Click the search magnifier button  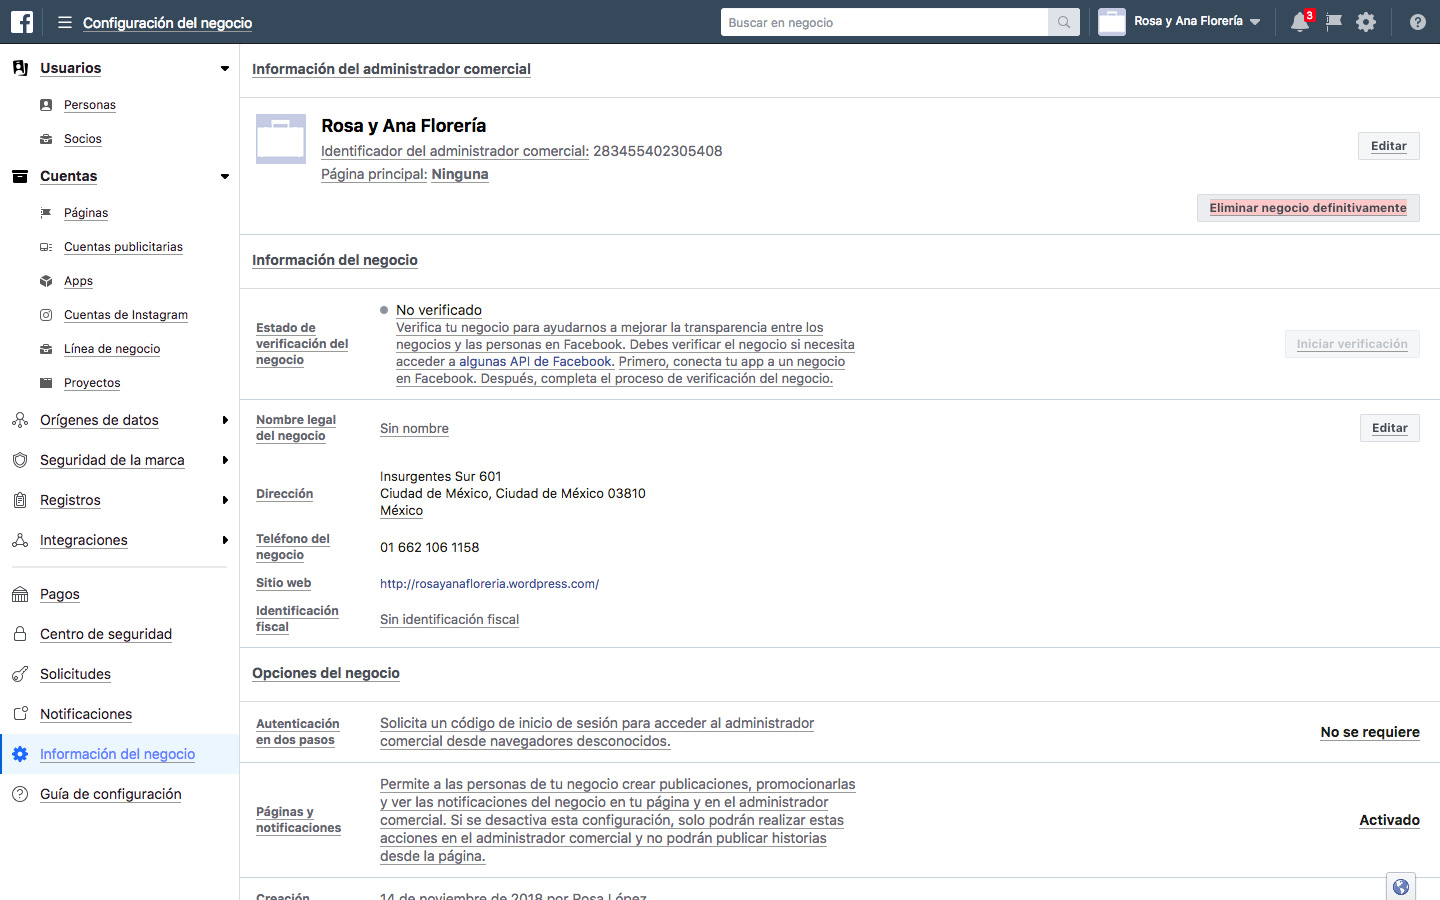(1064, 22)
